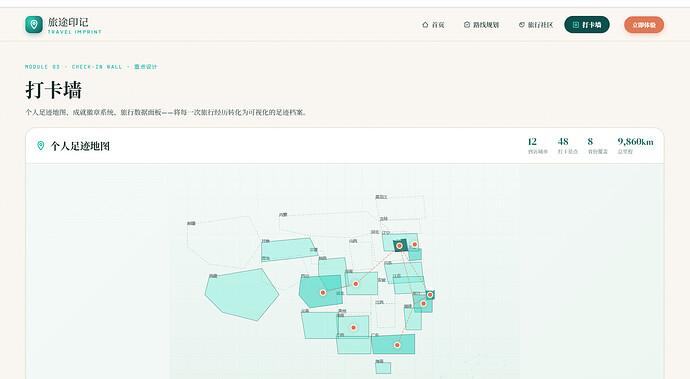This screenshot has width=690, height=379.
Task: Click the 旅途印记 Travel Imprint brand name
Action: [x=74, y=26]
